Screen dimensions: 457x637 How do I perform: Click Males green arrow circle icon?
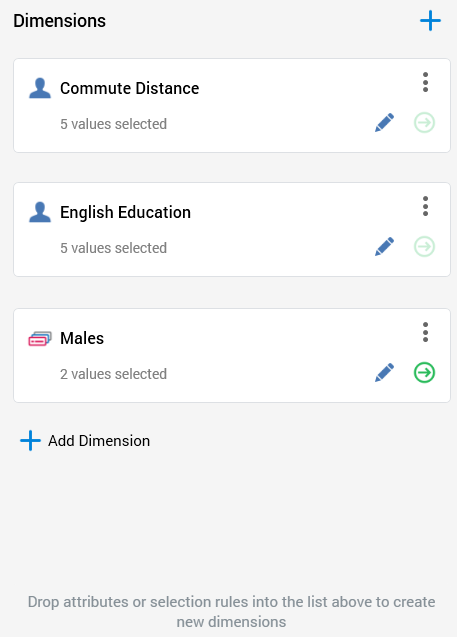coord(425,372)
